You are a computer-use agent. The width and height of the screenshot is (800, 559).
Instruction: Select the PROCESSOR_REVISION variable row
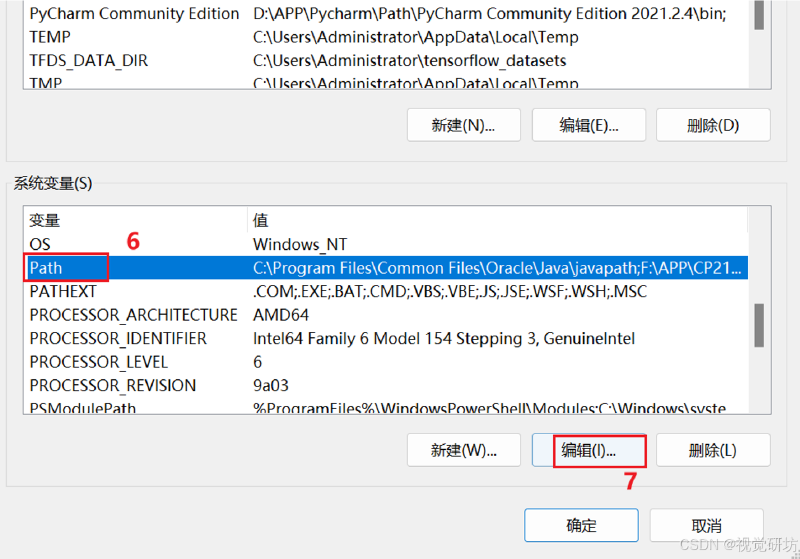[x=386, y=385]
